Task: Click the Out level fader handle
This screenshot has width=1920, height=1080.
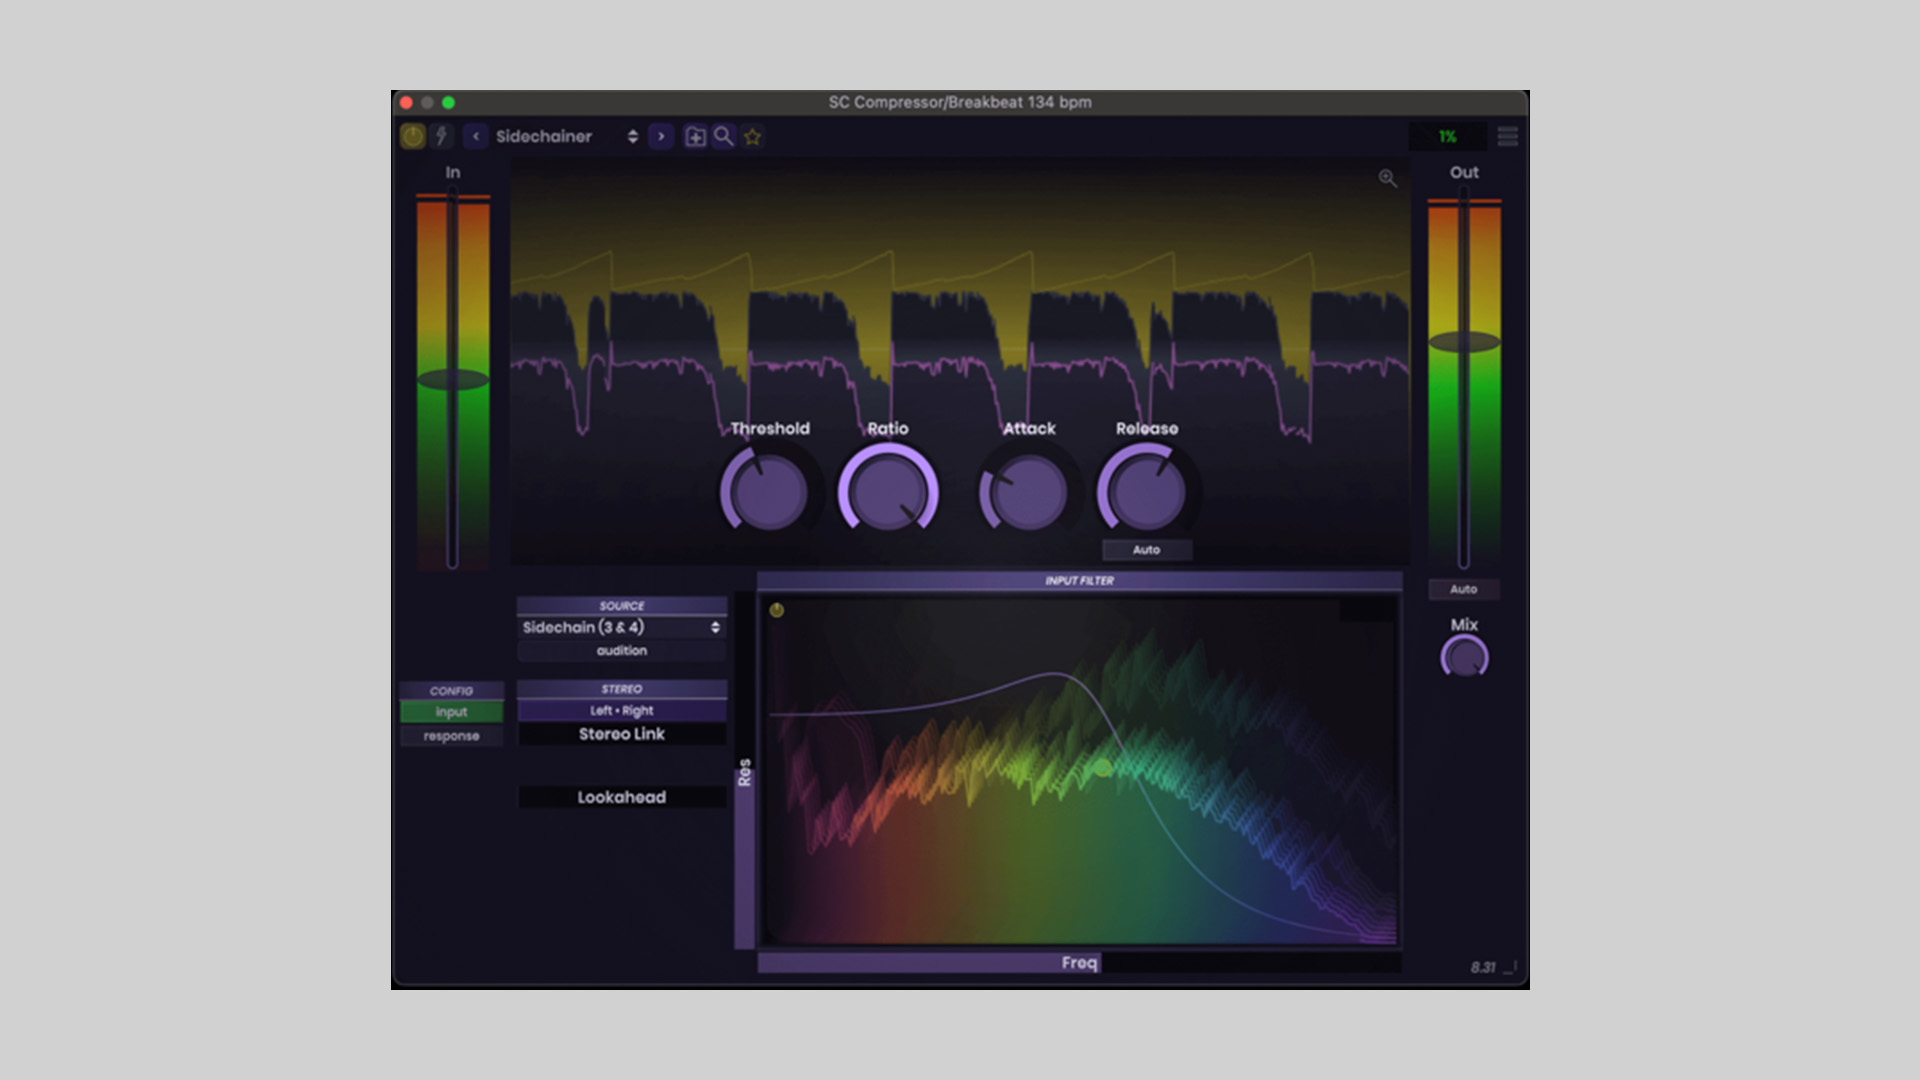Action: (x=1464, y=342)
